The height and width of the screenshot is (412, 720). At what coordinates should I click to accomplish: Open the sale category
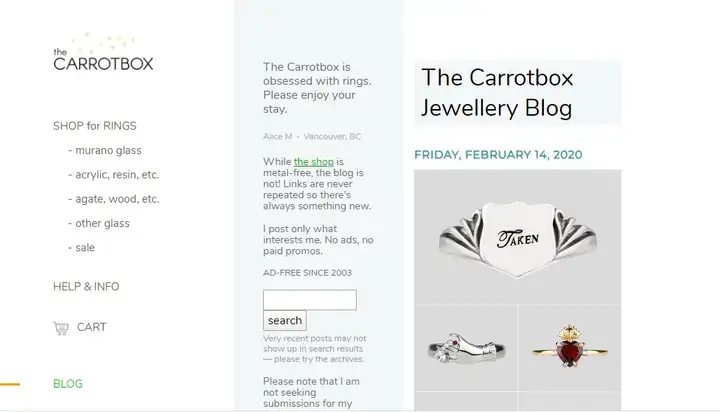[x=81, y=248]
